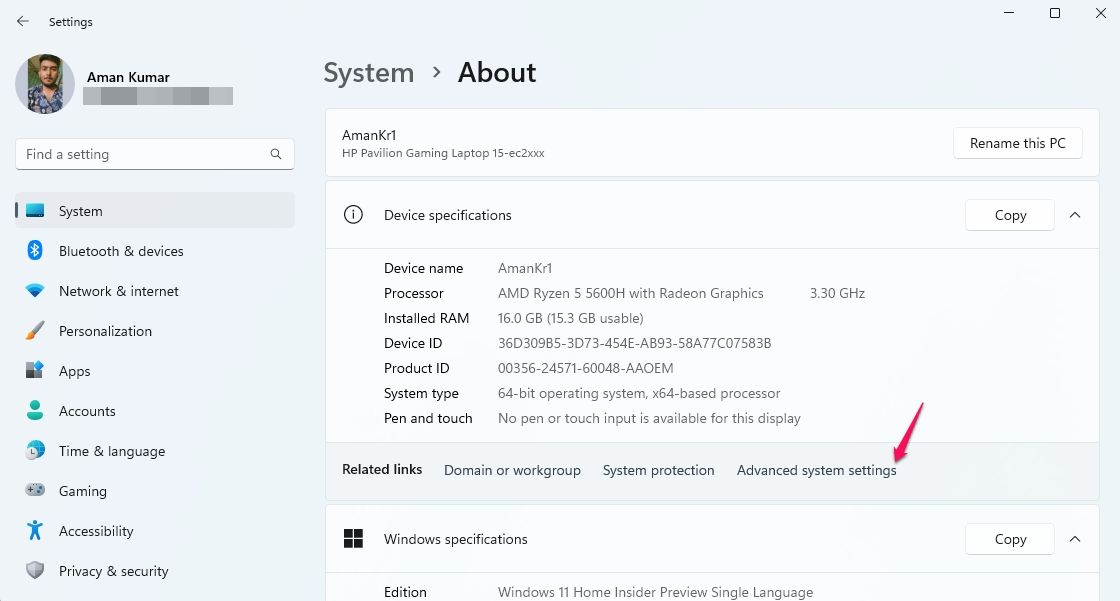This screenshot has height=601, width=1120.
Task: Click the Network & internet Wi-Fi icon
Action: pos(35,291)
